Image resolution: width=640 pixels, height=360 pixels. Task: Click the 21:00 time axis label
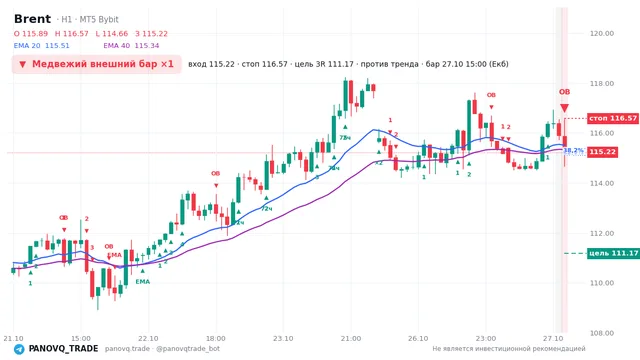(351, 338)
